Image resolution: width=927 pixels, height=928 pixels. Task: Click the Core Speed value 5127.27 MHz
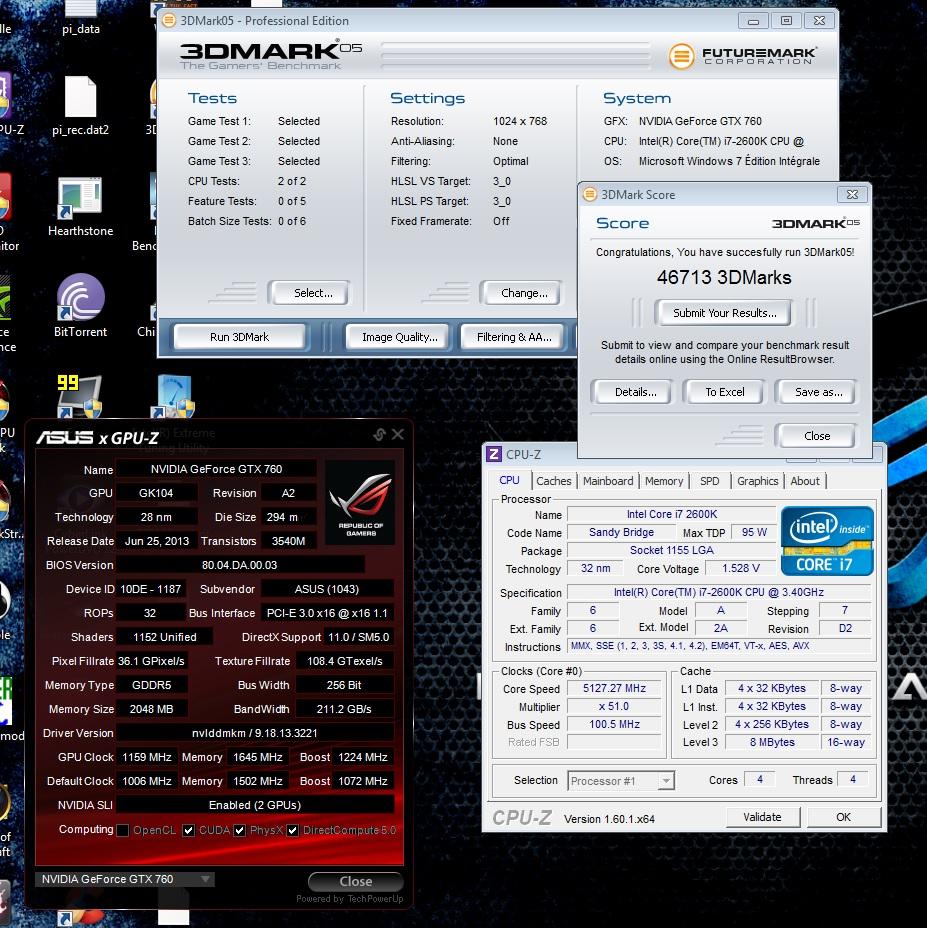(x=614, y=688)
